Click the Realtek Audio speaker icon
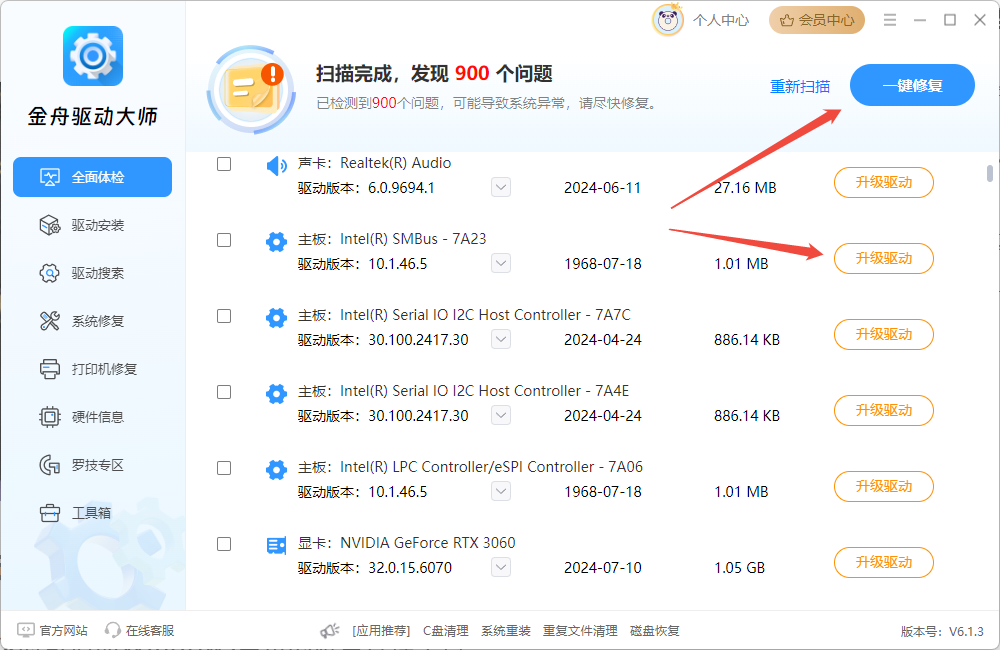This screenshot has height=650, width=1000. (276, 166)
